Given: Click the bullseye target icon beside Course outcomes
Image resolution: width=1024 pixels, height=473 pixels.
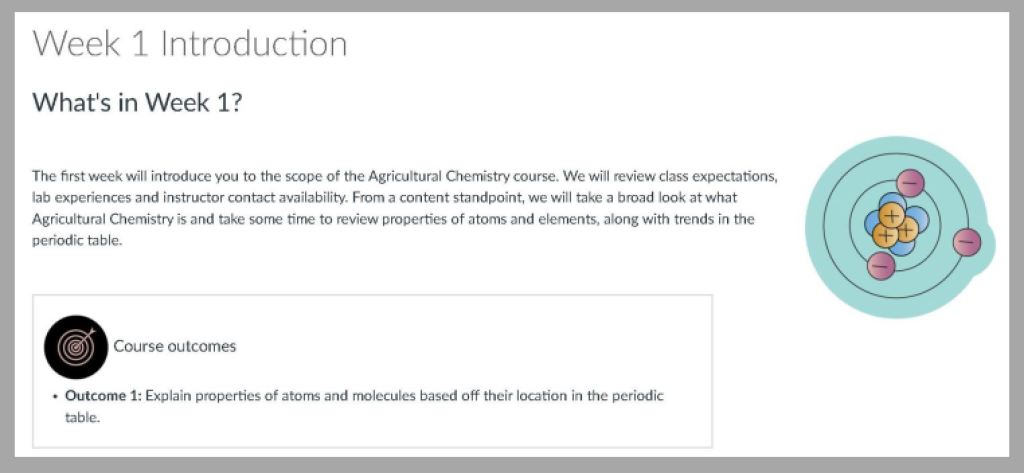Looking at the screenshot, I should (x=75, y=346).
